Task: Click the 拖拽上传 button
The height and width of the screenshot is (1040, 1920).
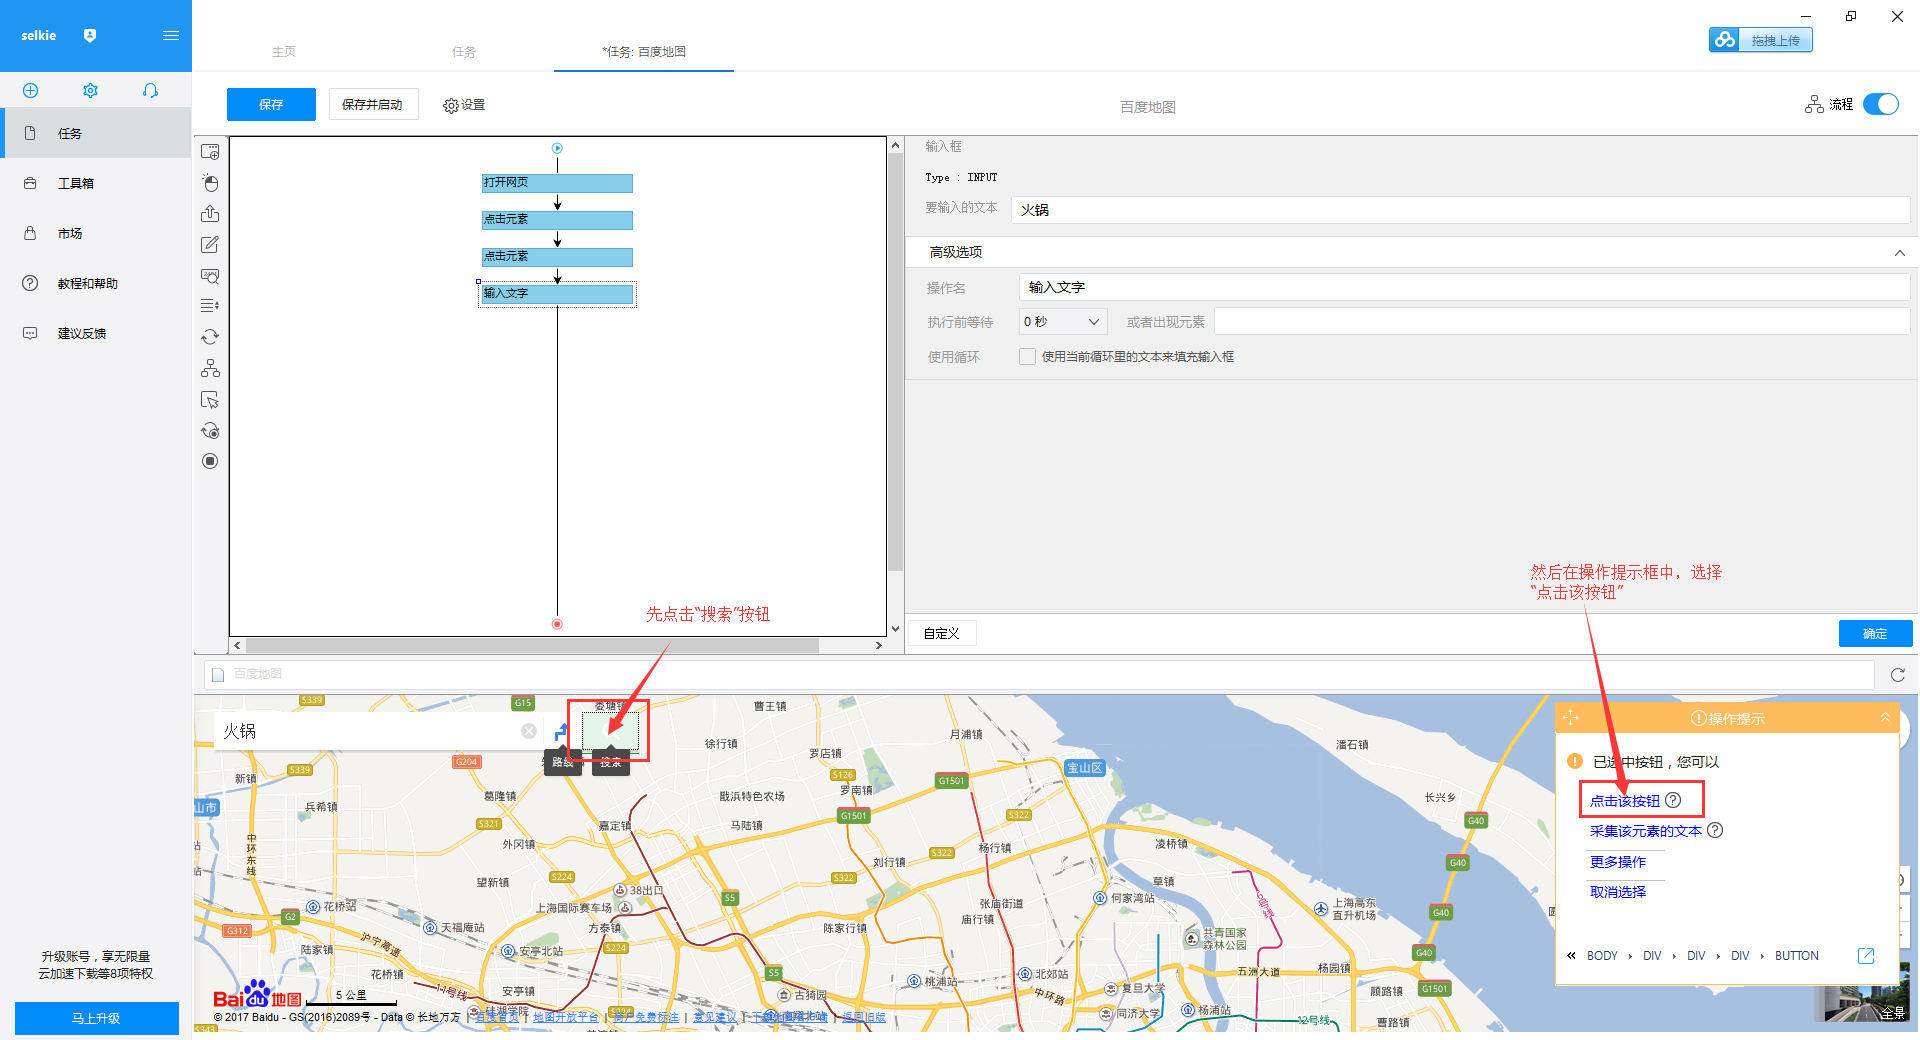Action: click(1761, 40)
